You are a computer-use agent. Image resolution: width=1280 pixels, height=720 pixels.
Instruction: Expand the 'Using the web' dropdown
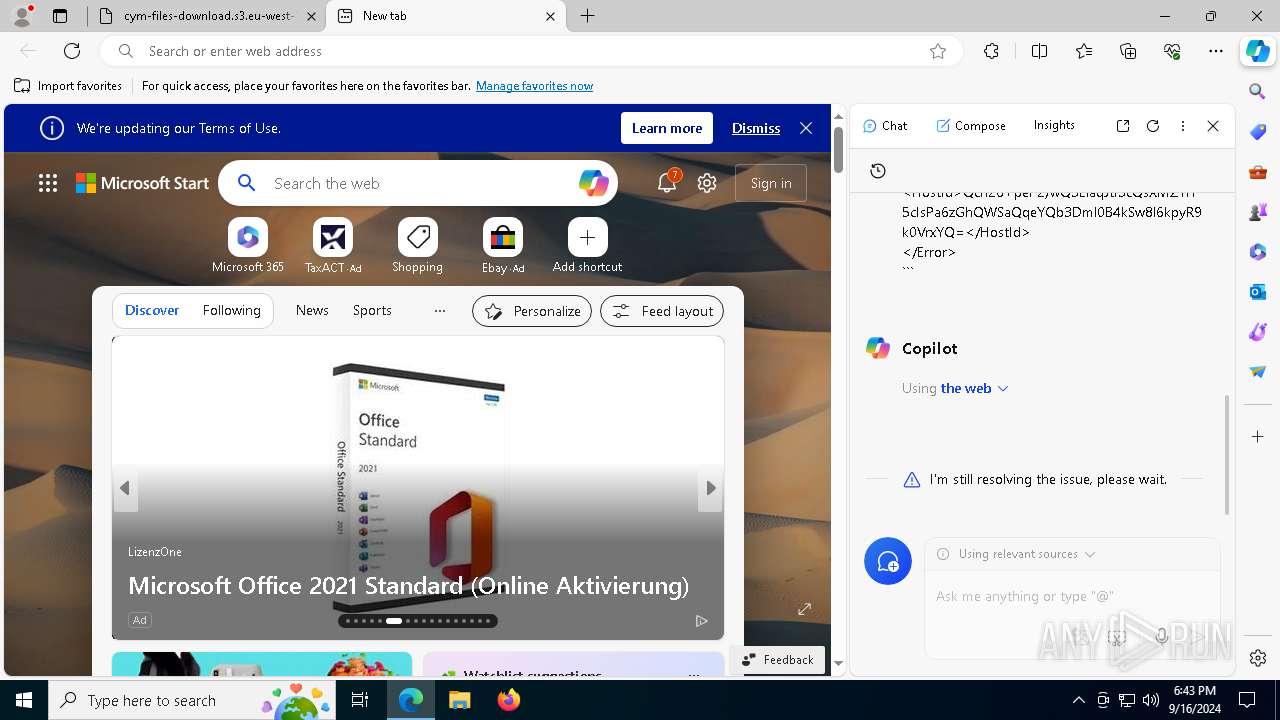click(974, 388)
